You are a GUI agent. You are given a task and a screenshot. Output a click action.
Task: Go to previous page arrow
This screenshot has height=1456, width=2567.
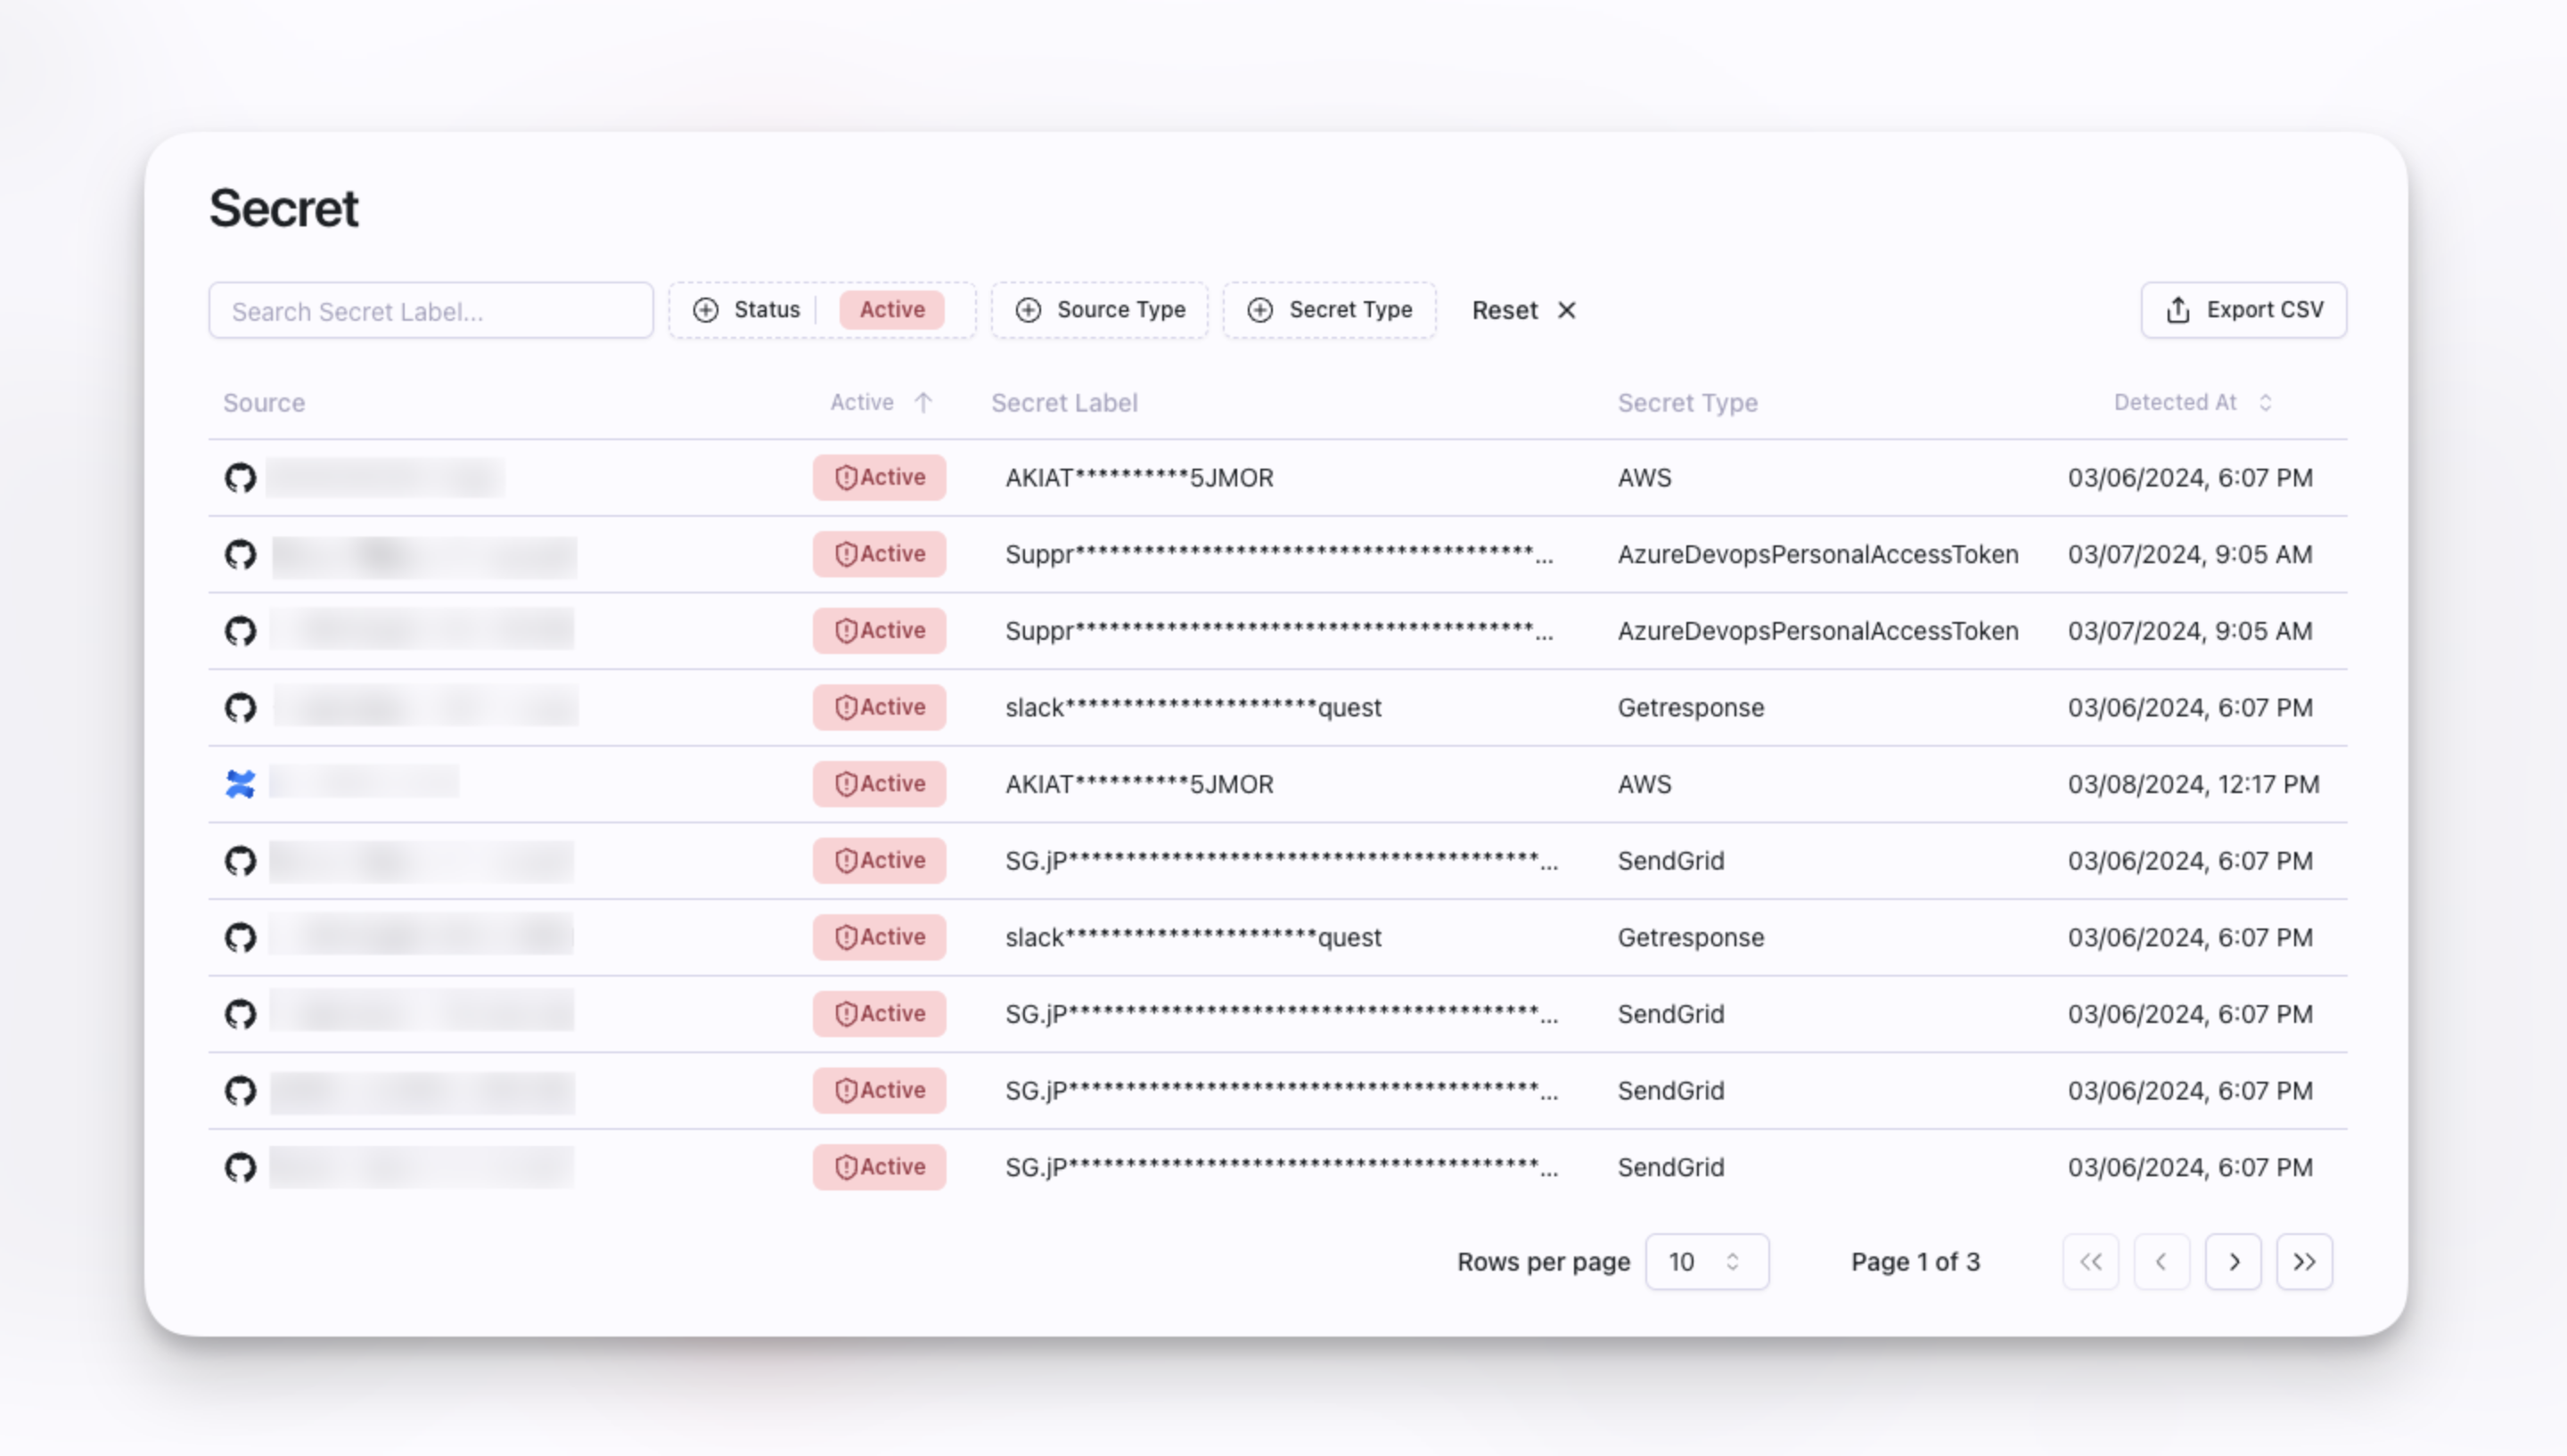pos(2161,1262)
